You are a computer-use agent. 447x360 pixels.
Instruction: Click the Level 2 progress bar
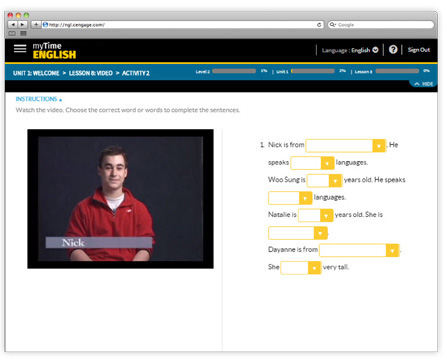coord(234,71)
